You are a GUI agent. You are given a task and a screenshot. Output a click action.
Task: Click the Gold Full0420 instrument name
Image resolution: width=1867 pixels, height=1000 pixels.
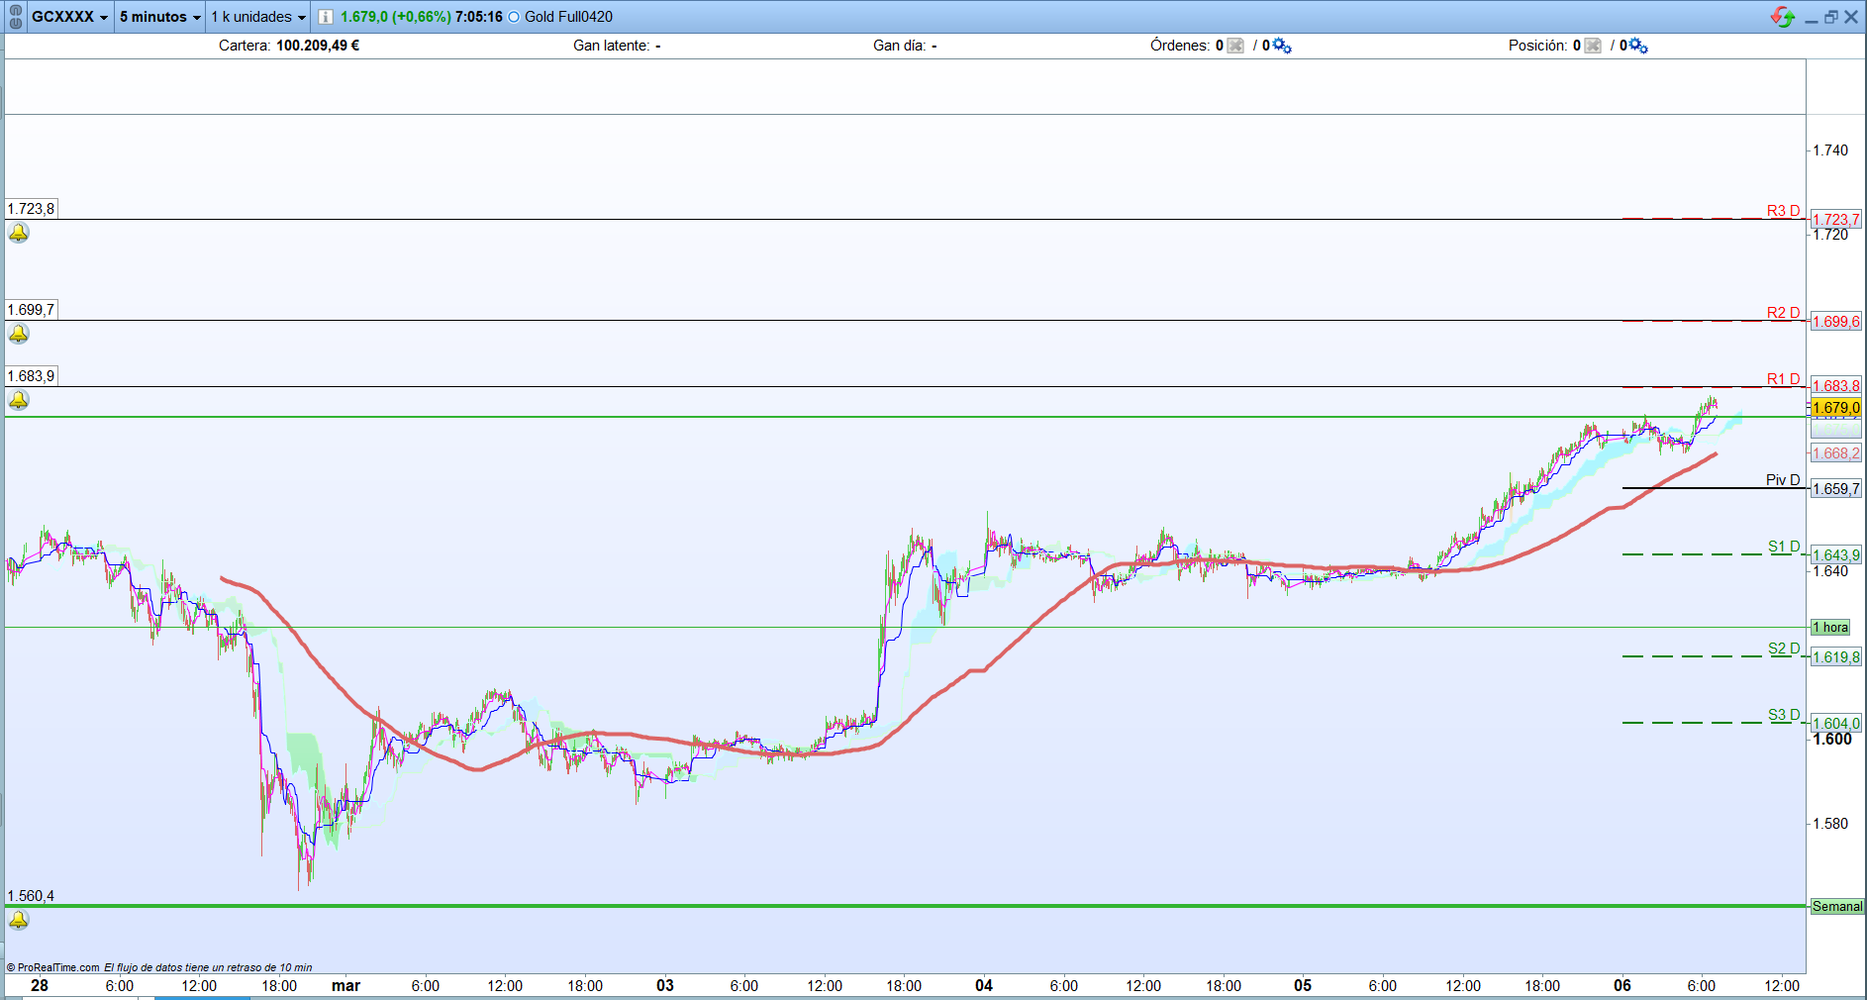(x=569, y=17)
